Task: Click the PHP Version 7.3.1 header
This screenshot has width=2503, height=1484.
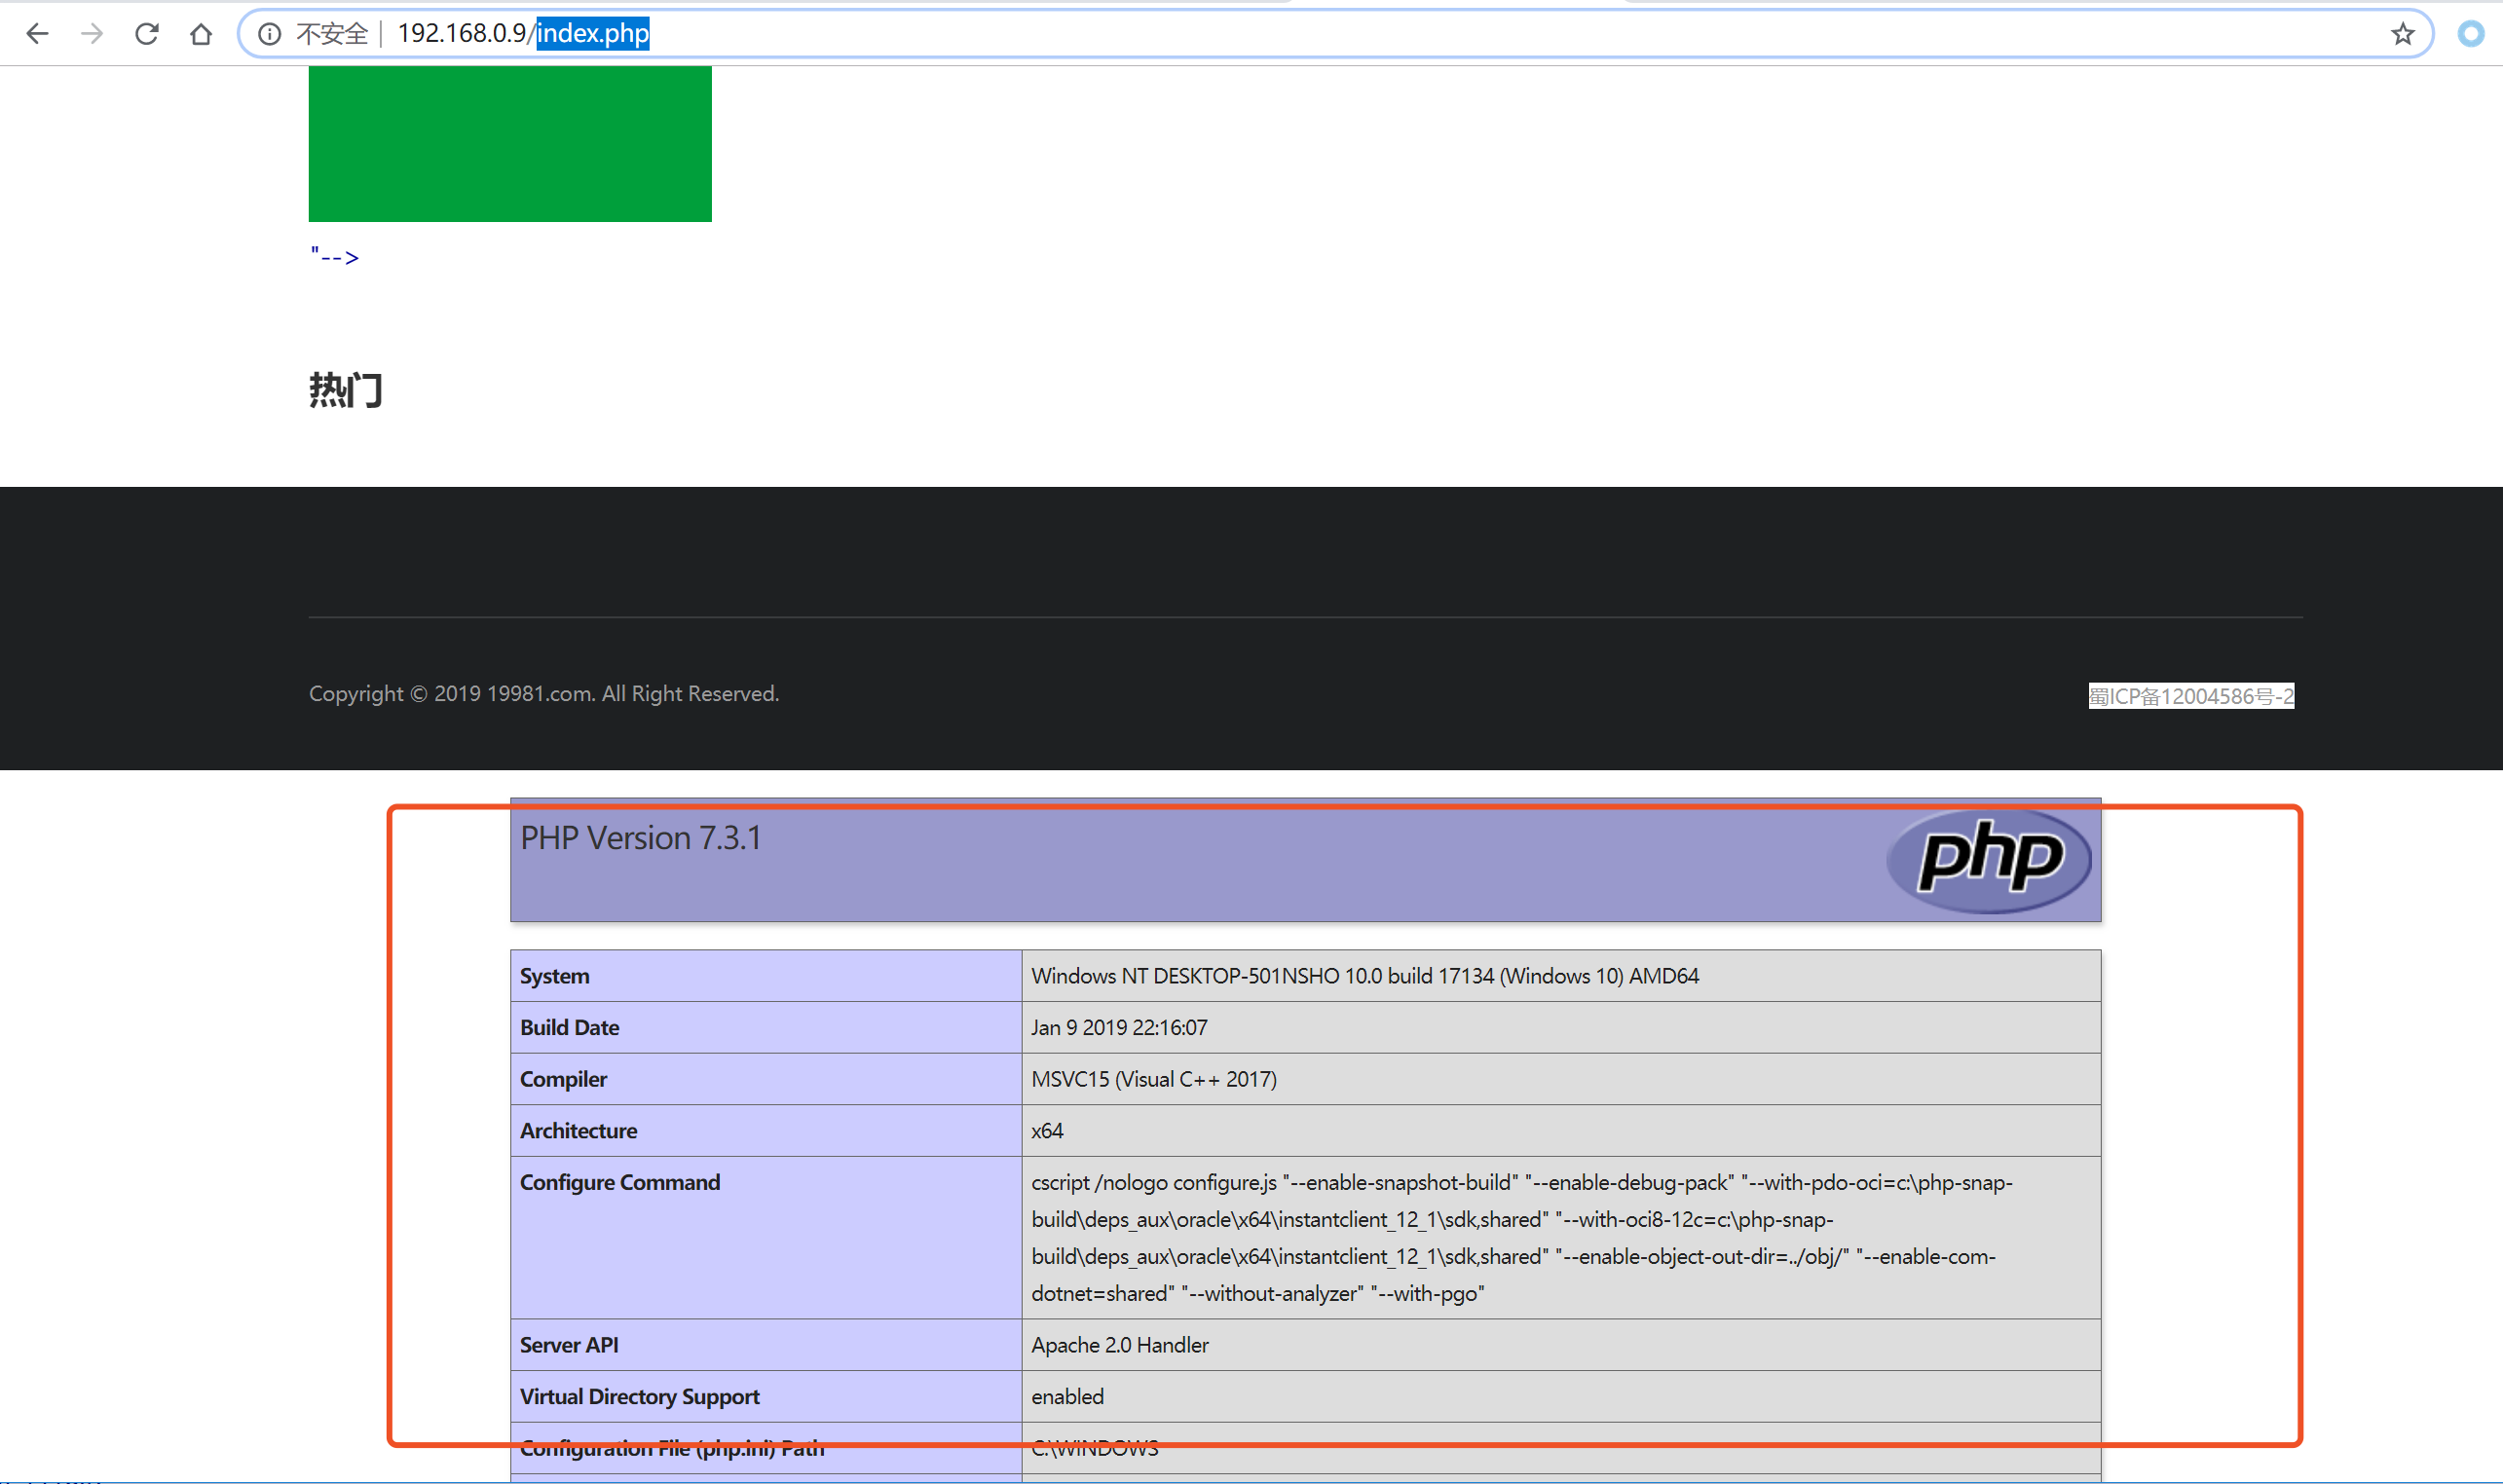Action: 640,838
